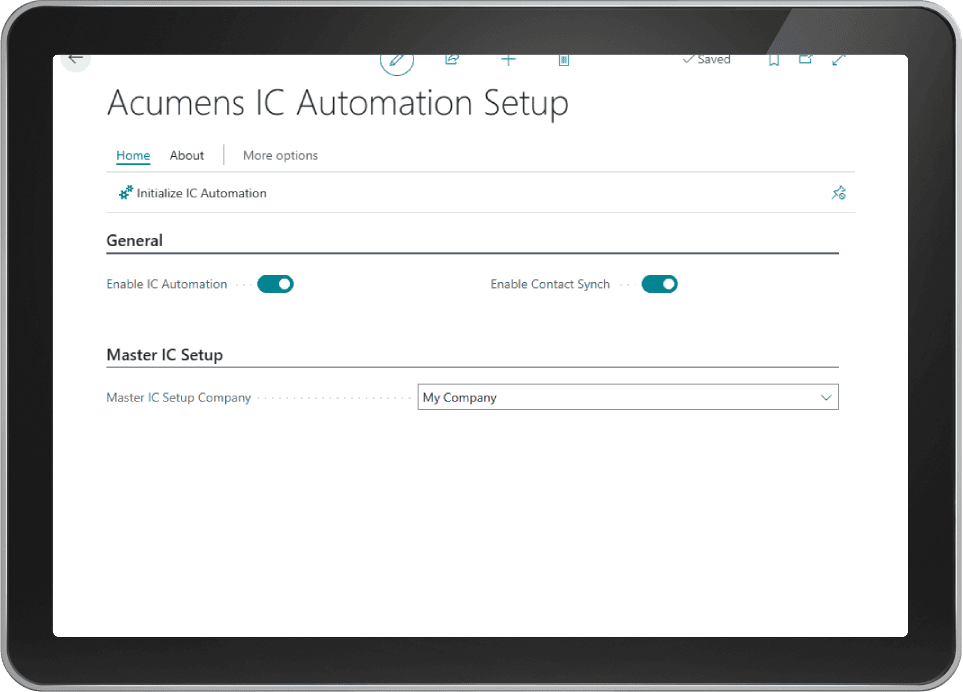The image size is (963, 692).
Task: Click the bookmark icon
Action: tap(774, 60)
